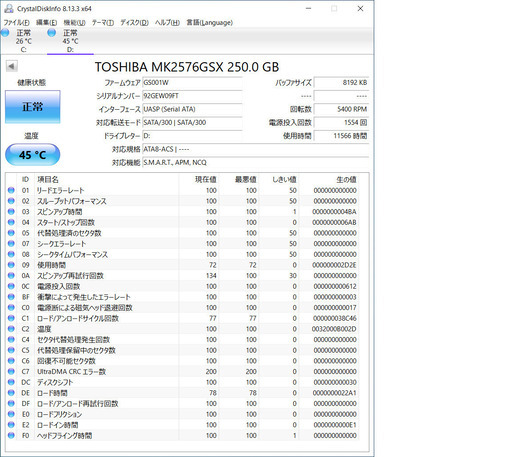512x457 pixels.
Task: Click the status icon for attribute E0
Action: (x=11, y=414)
